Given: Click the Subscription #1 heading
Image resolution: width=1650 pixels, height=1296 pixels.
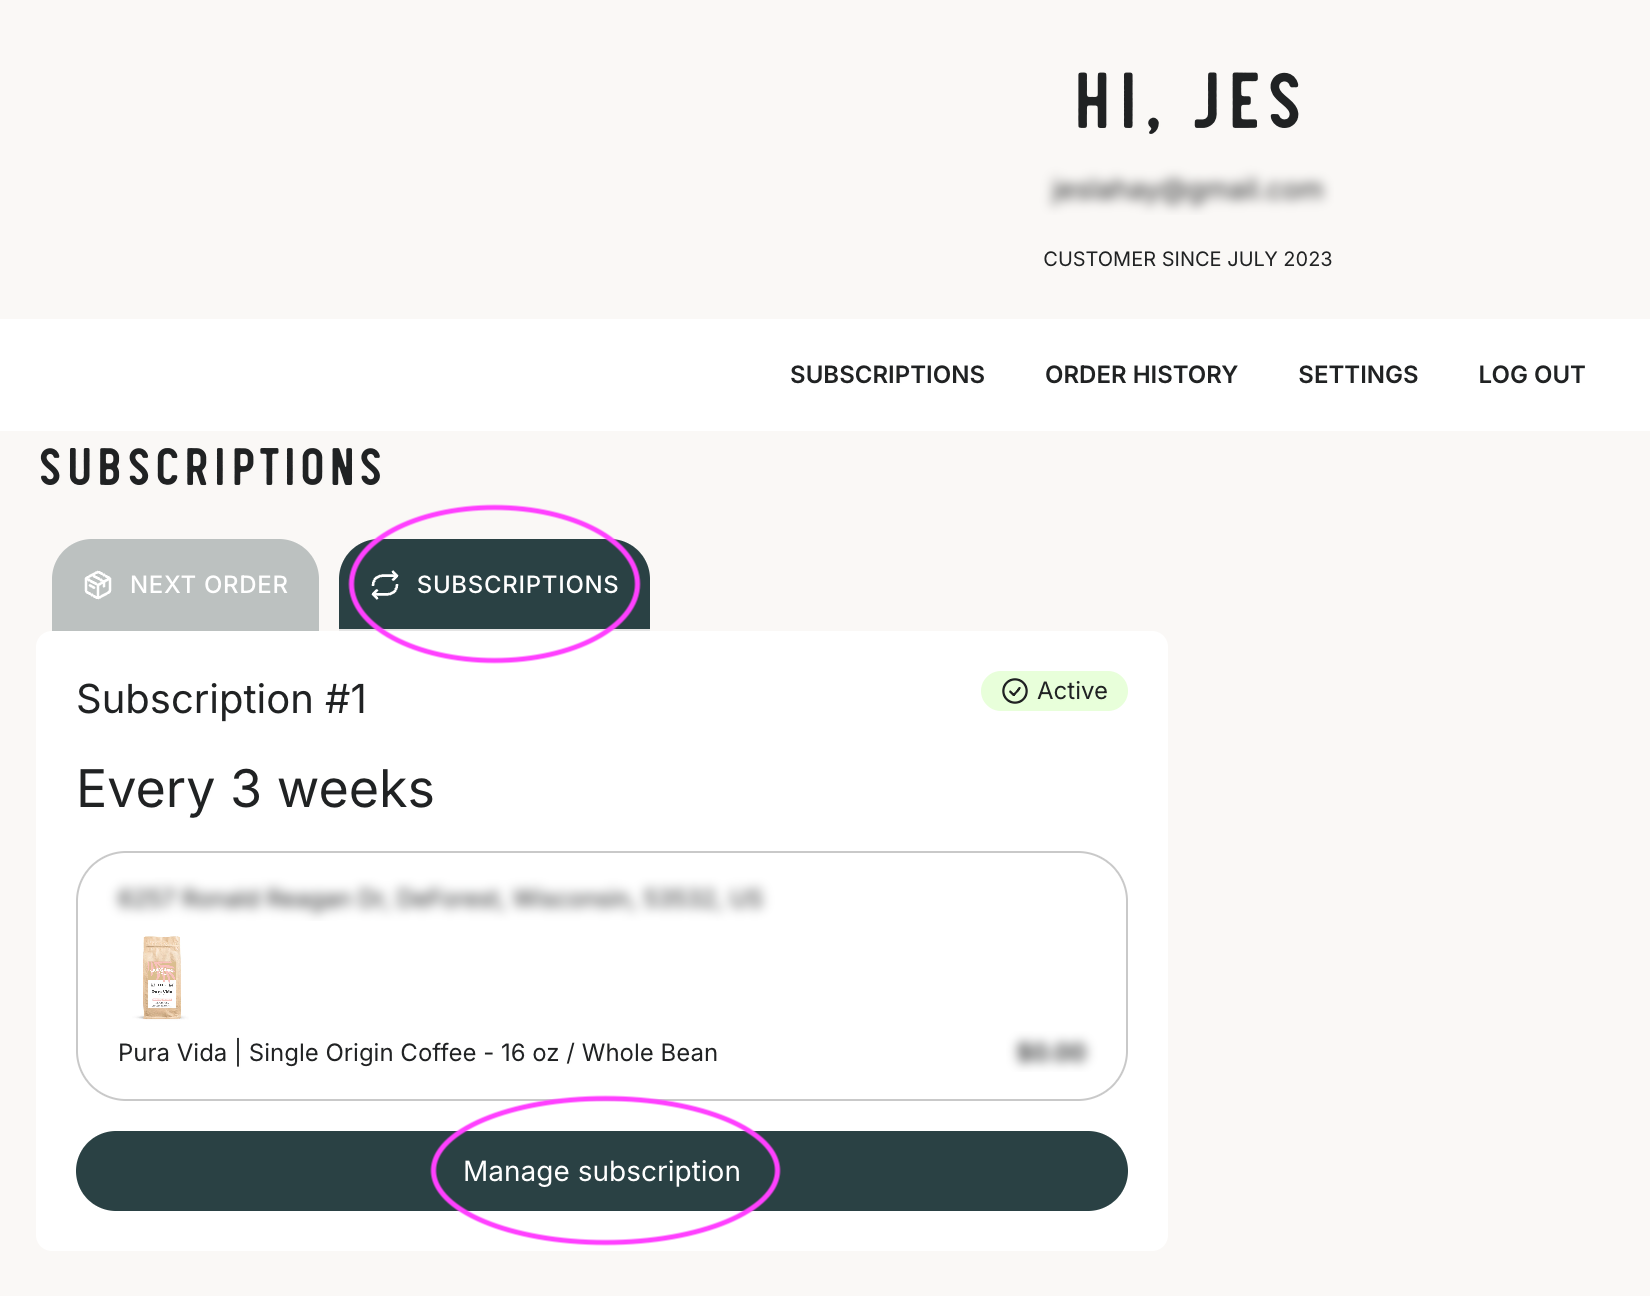Looking at the screenshot, I should (x=222, y=699).
